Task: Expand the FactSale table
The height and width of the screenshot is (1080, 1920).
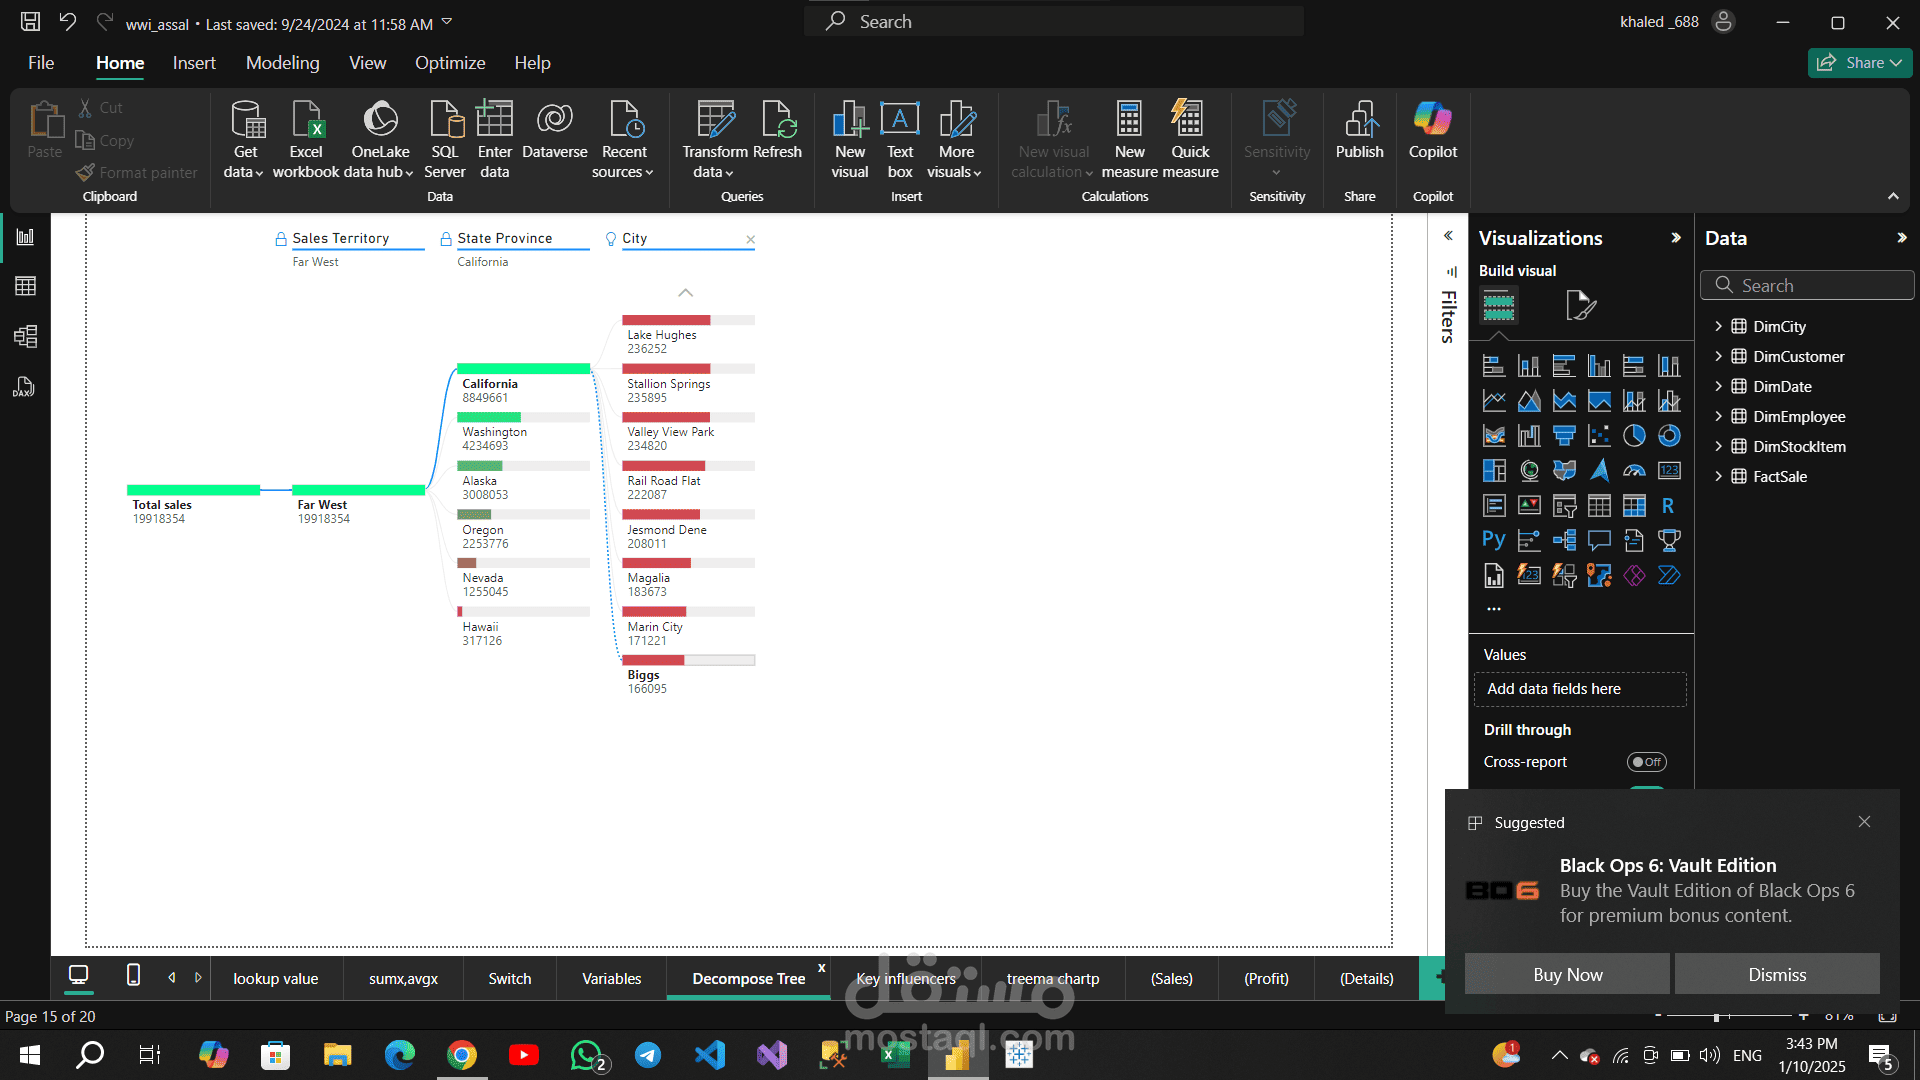Action: [x=1718, y=477]
